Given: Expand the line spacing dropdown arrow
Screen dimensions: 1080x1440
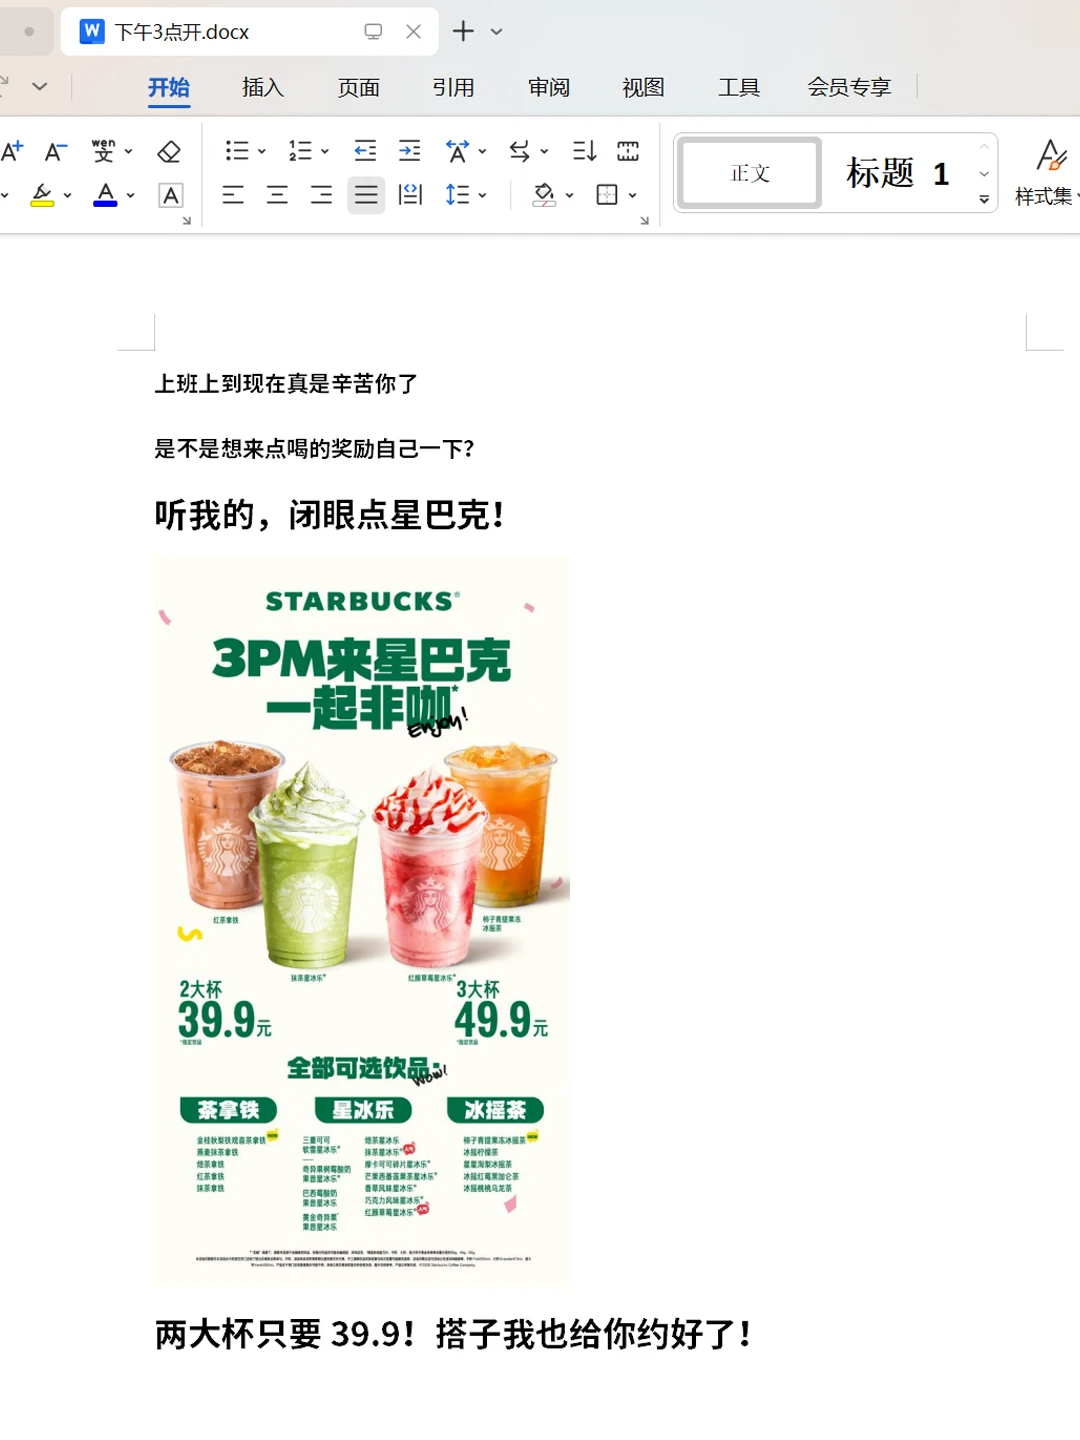Looking at the screenshot, I should click(482, 196).
